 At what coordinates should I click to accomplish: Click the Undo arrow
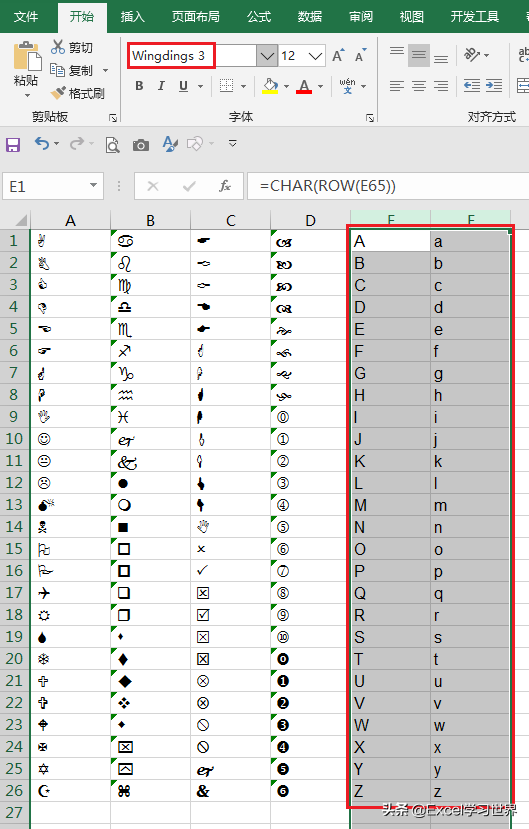tap(42, 143)
